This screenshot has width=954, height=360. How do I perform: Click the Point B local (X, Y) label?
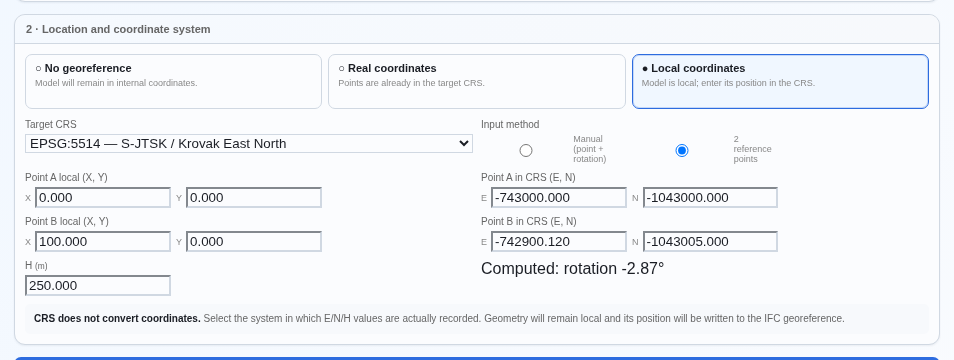67,221
